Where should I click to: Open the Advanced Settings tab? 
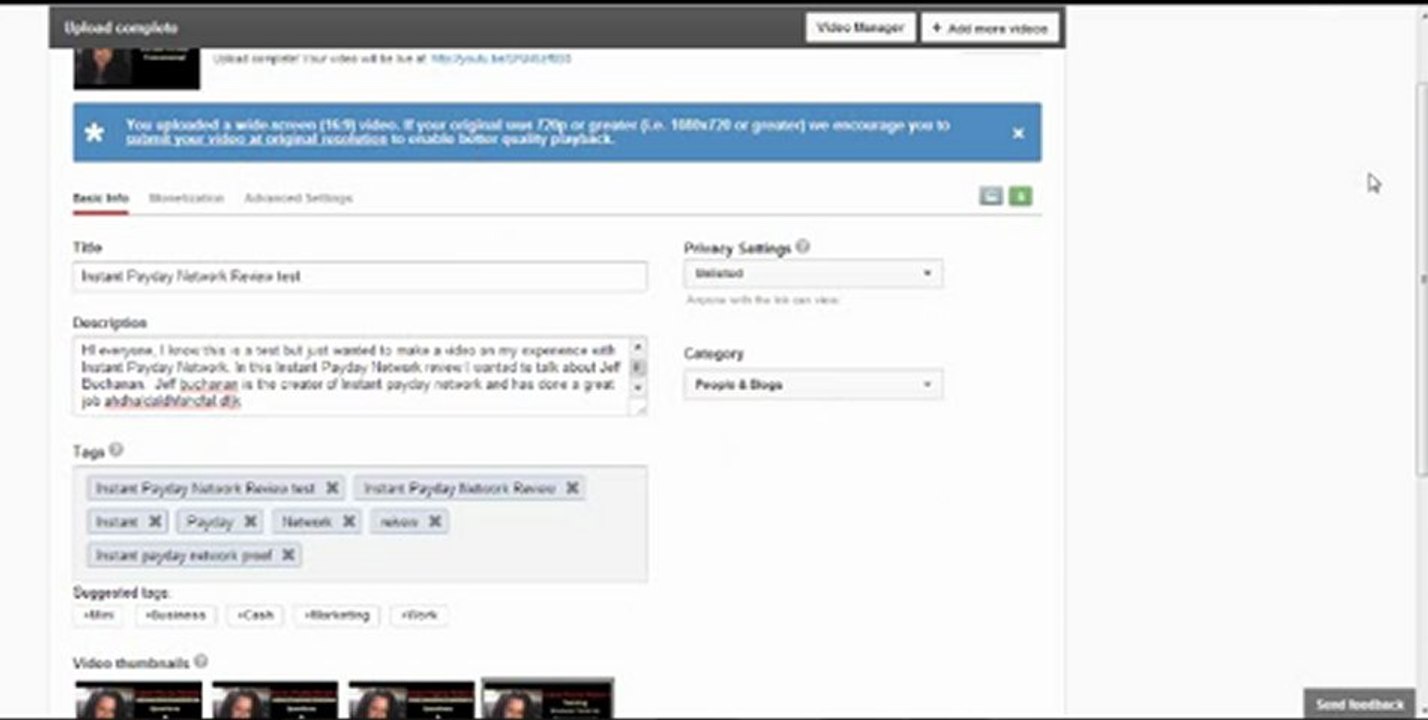(x=298, y=198)
